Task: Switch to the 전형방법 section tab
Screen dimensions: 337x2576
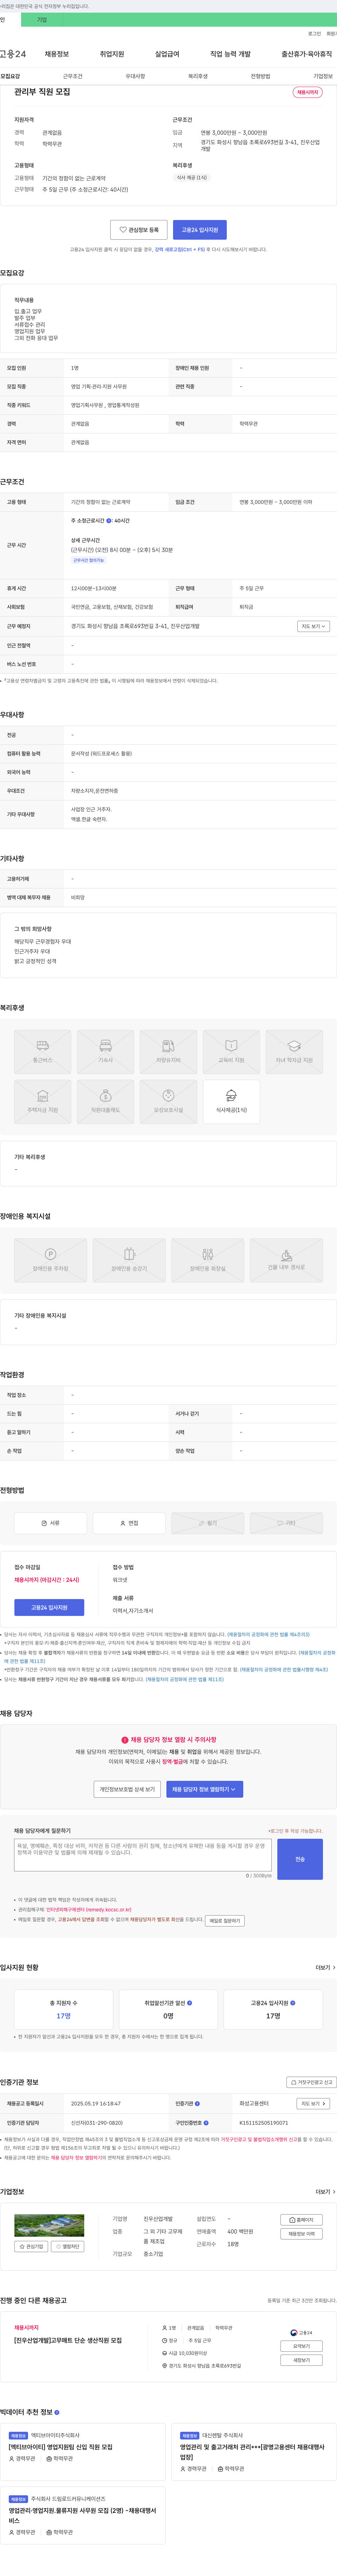Action: pyautogui.click(x=260, y=76)
